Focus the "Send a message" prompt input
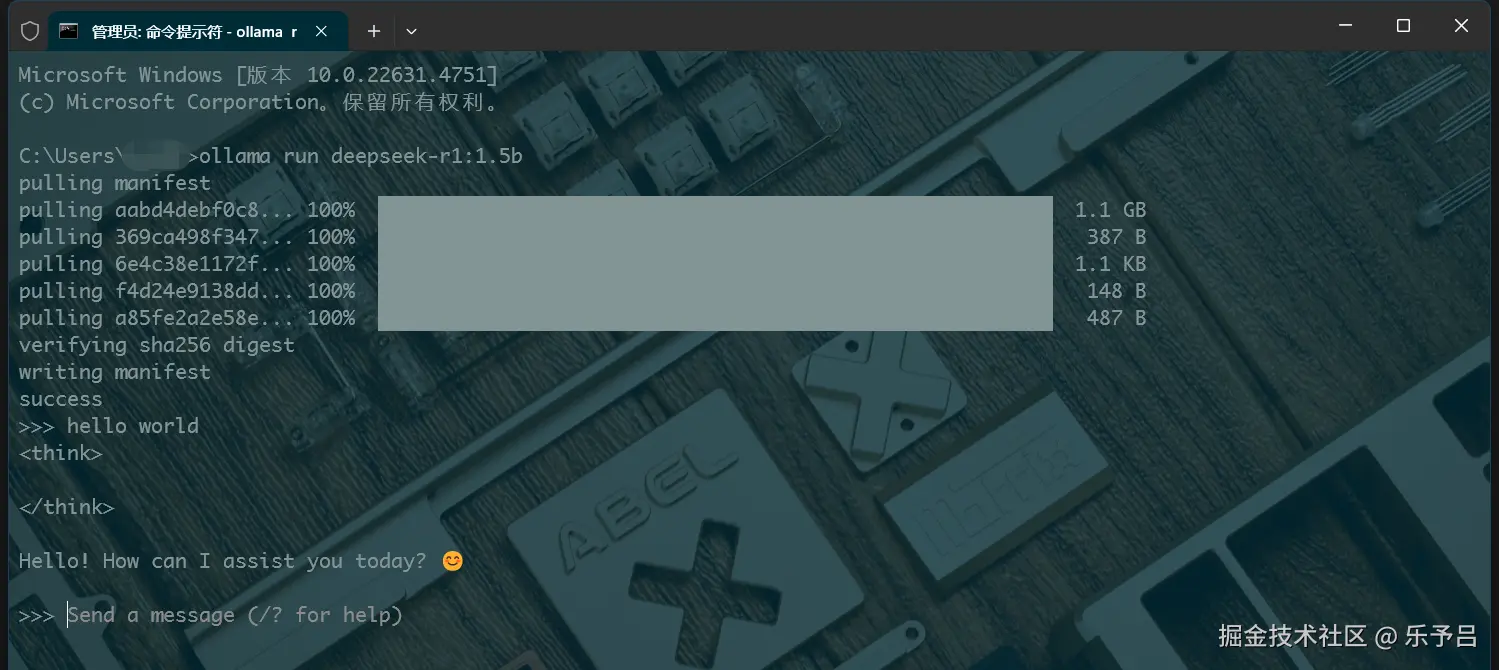1499x670 pixels. [235, 615]
